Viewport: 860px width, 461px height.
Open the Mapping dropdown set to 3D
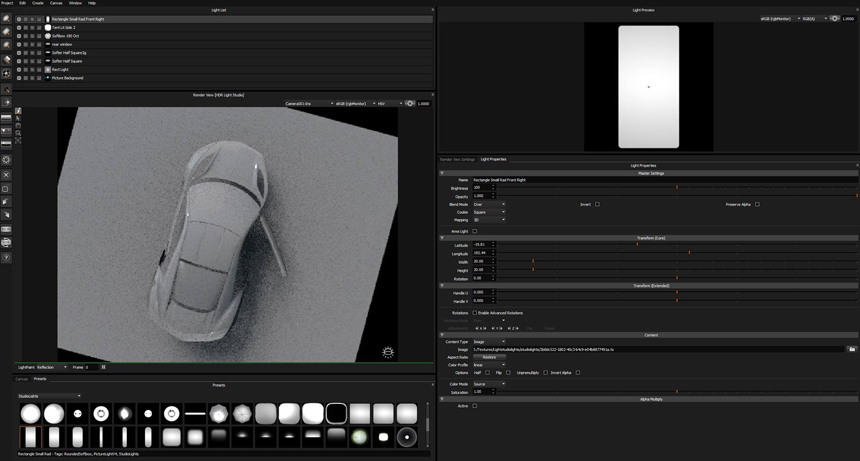489,220
